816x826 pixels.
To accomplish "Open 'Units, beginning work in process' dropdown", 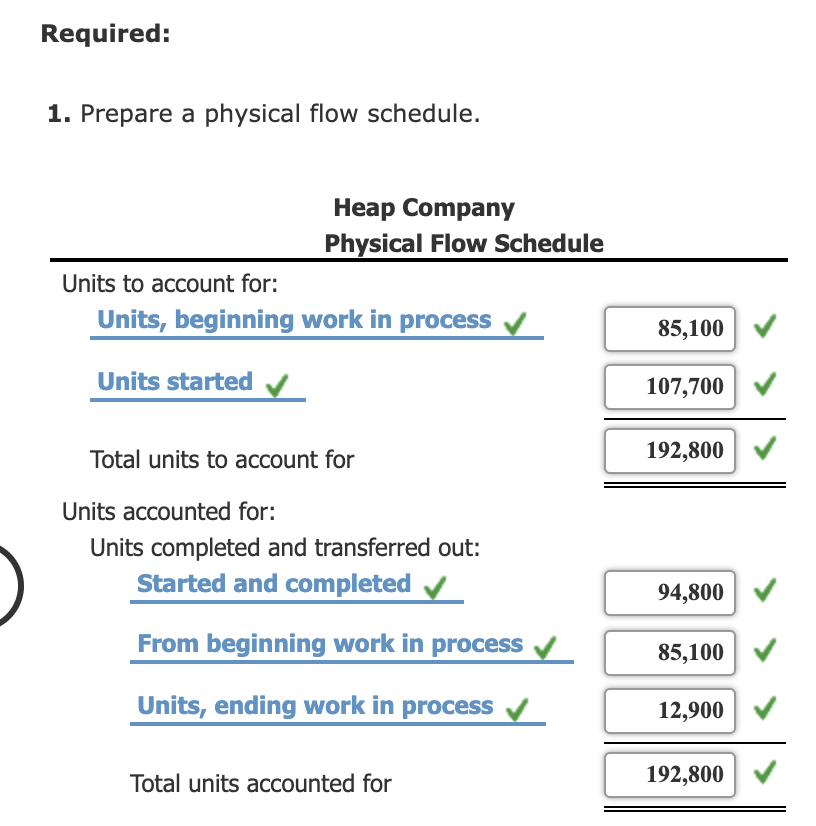I will click(x=317, y=322).
